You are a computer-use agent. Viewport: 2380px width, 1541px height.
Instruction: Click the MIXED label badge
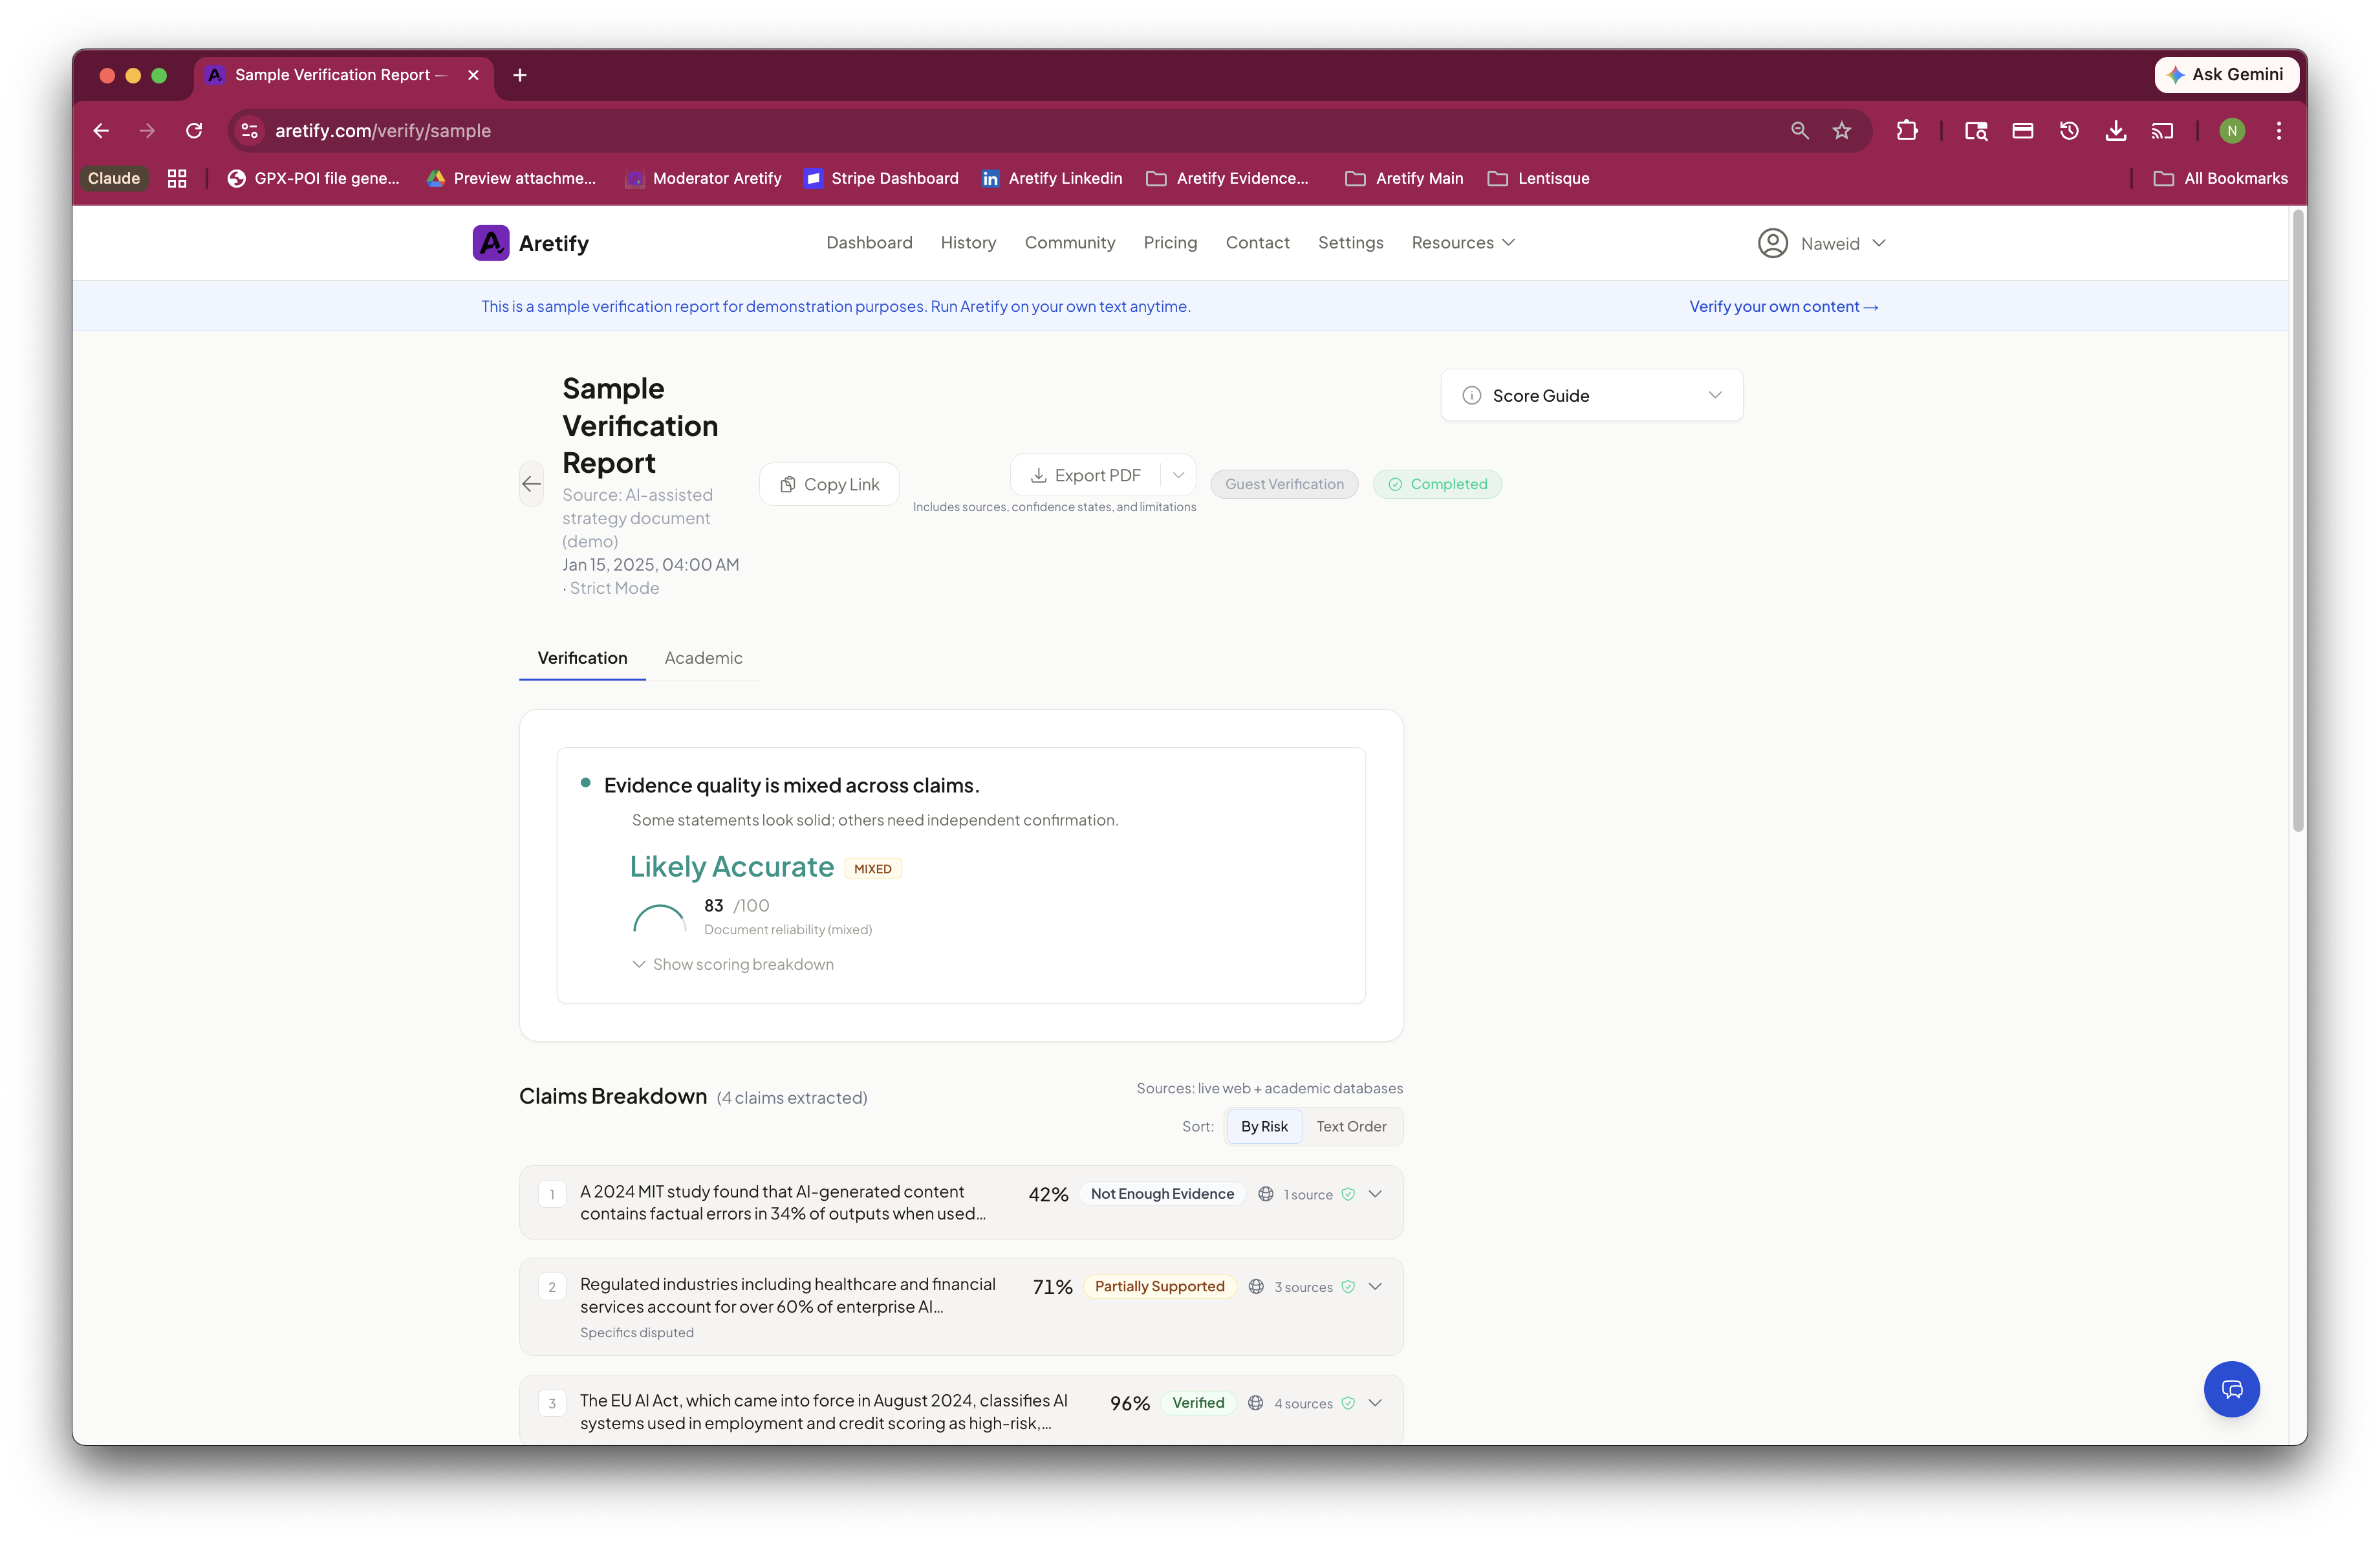(873, 869)
